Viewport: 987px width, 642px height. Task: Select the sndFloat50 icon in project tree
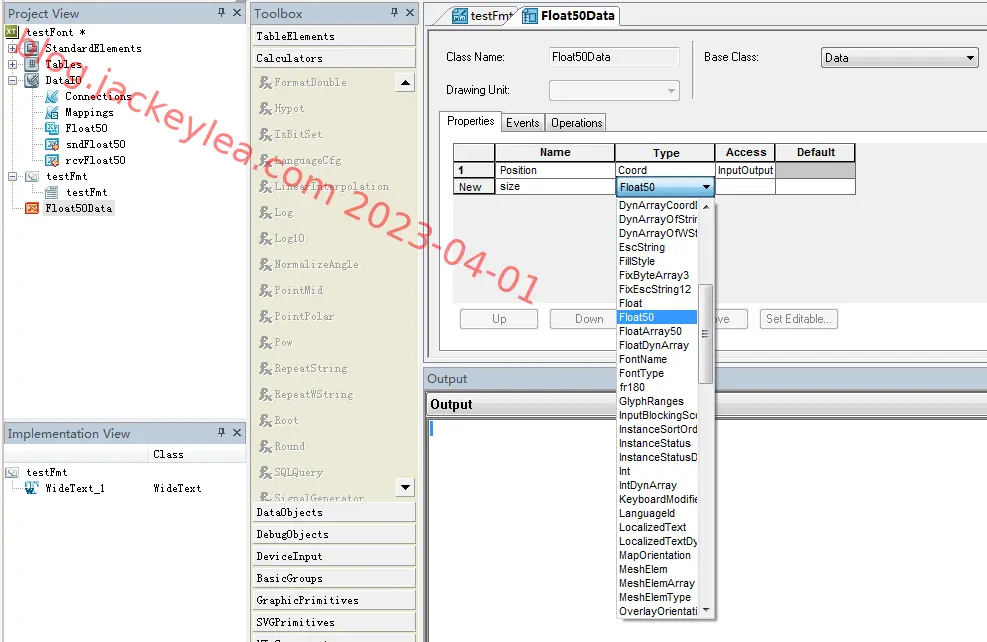pyautogui.click(x=52, y=144)
